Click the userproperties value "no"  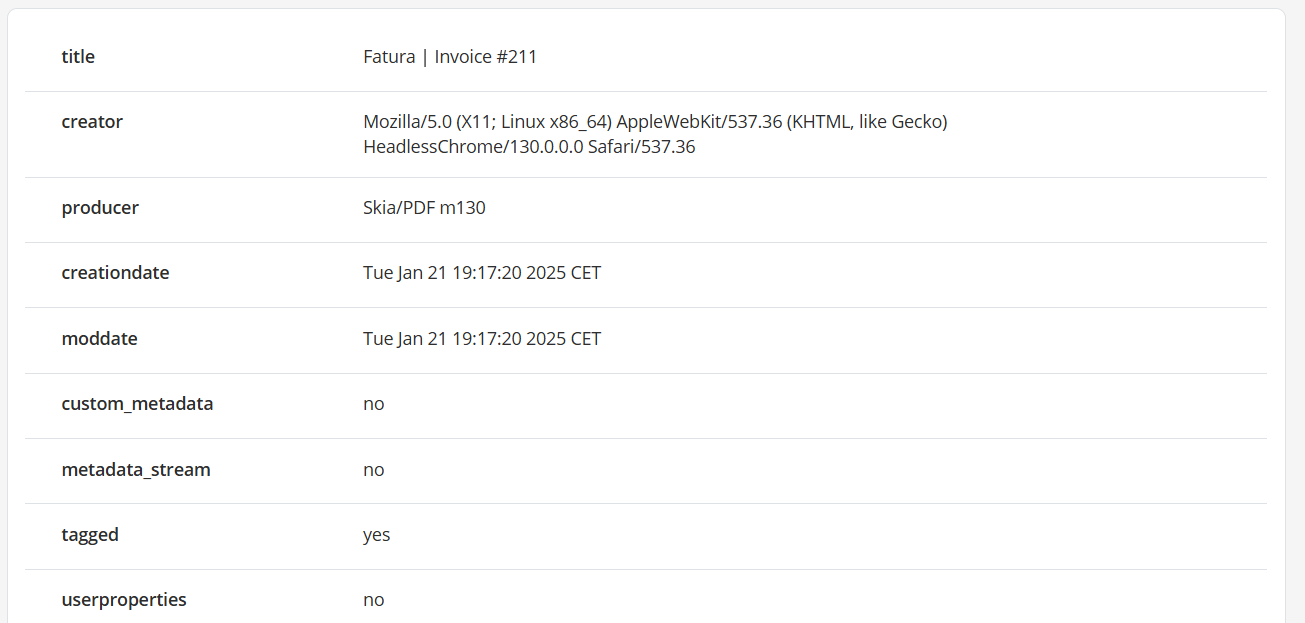click(374, 600)
